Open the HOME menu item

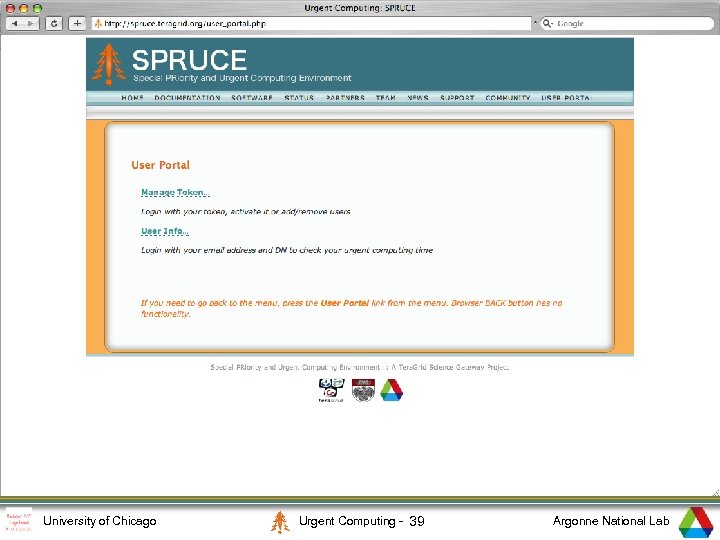point(133,98)
